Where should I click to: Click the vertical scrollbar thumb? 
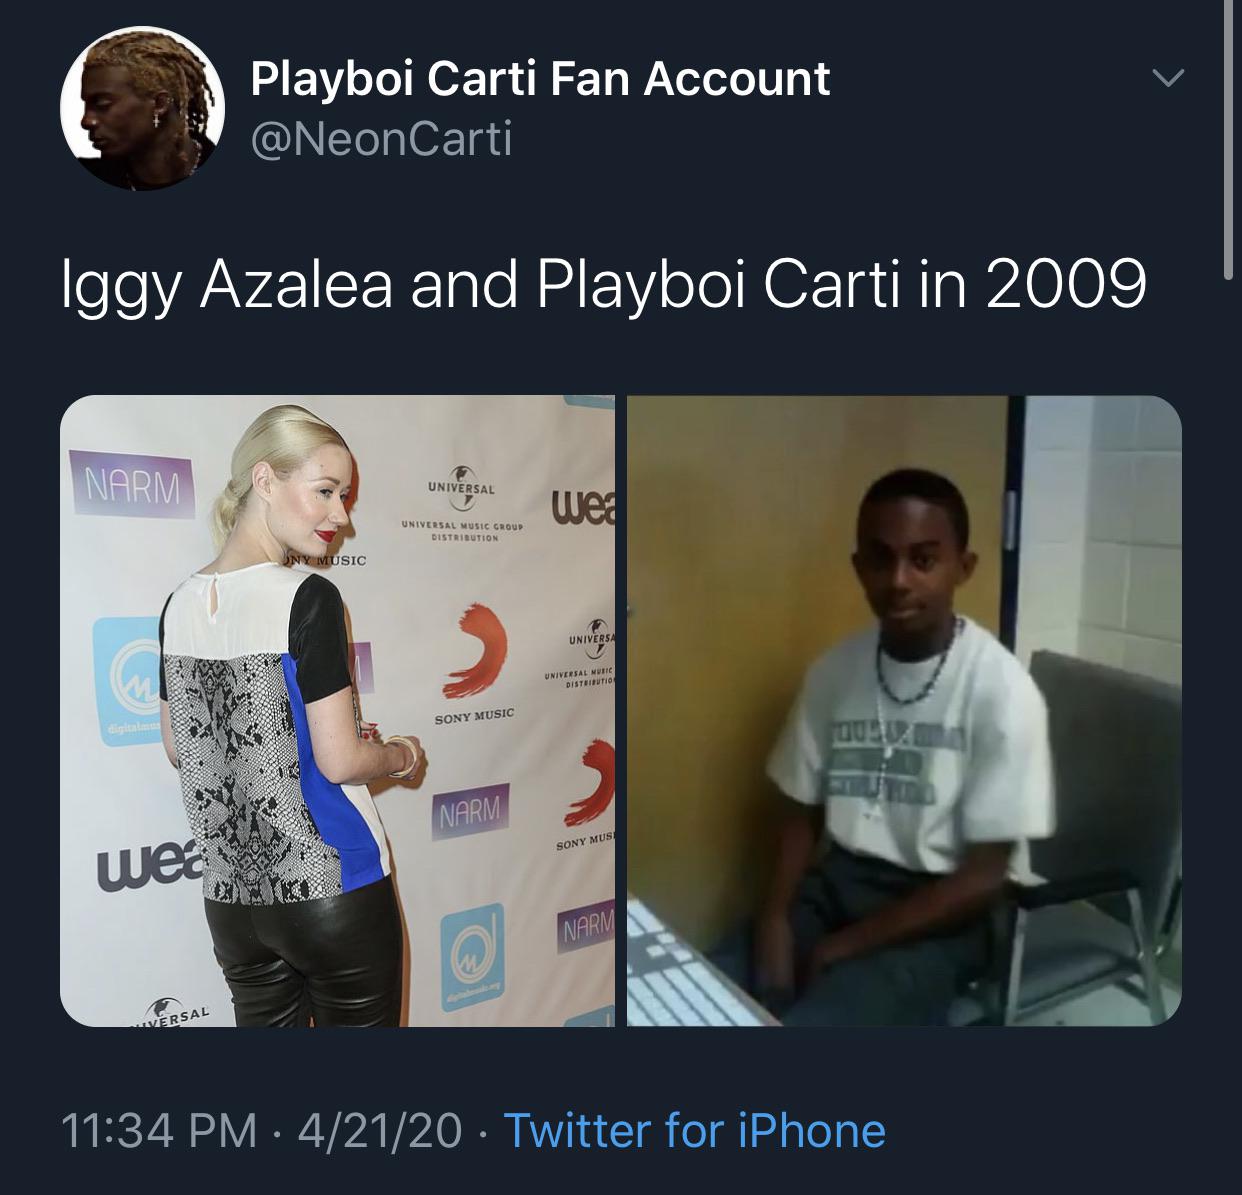pos(1229,138)
